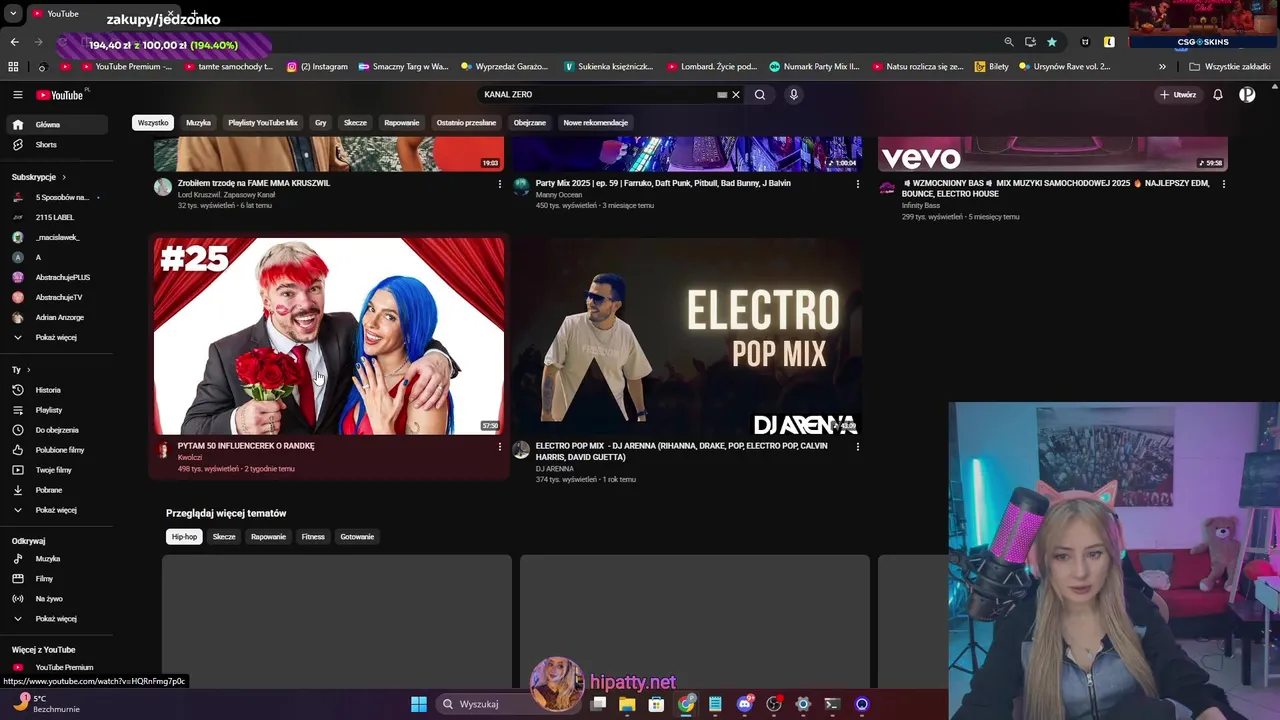Open Chrome tab search dropdown arrow
Image resolution: width=1280 pixels, height=720 pixels.
[x=13, y=14]
